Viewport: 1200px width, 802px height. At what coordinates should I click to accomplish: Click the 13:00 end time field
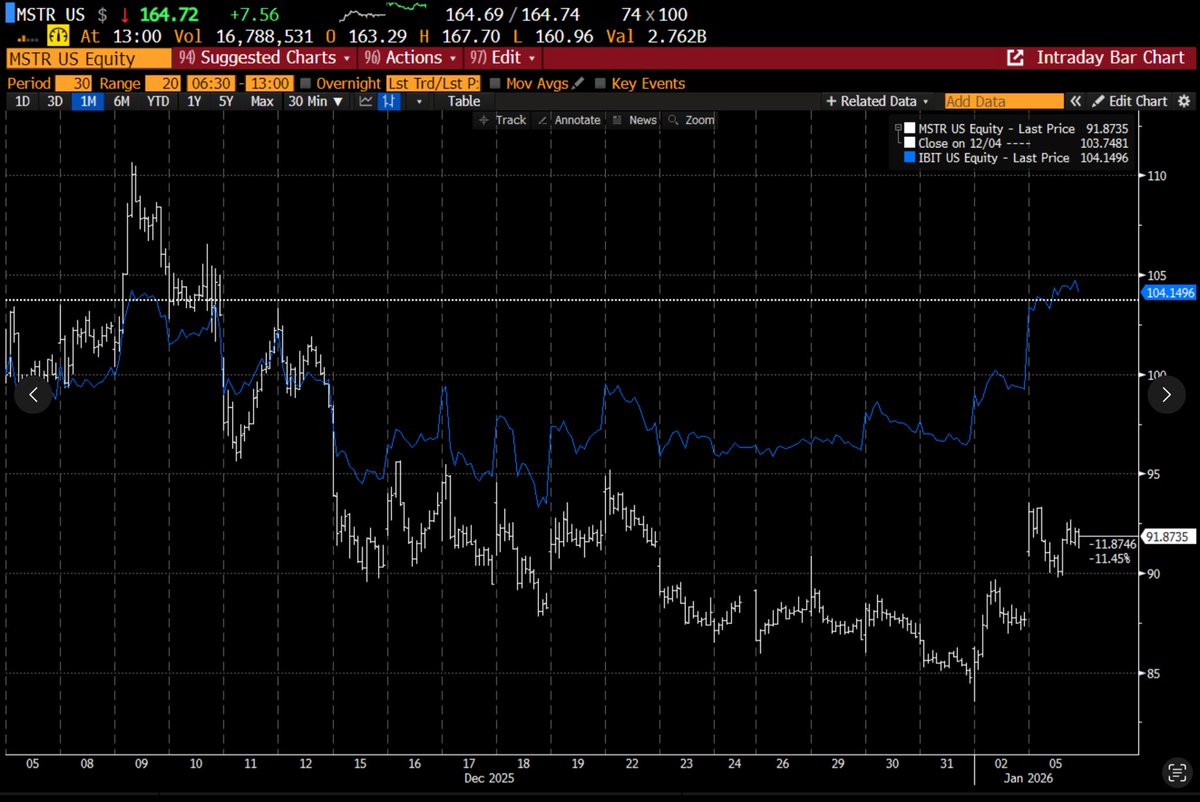(x=269, y=84)
